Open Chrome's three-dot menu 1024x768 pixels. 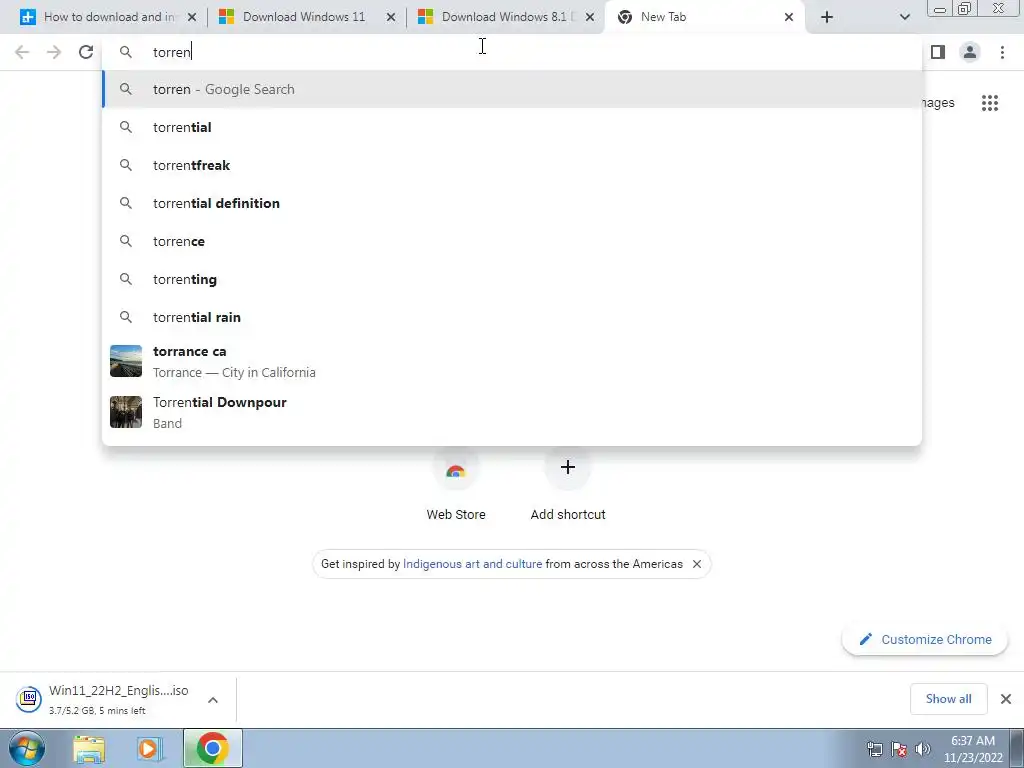1002,52
